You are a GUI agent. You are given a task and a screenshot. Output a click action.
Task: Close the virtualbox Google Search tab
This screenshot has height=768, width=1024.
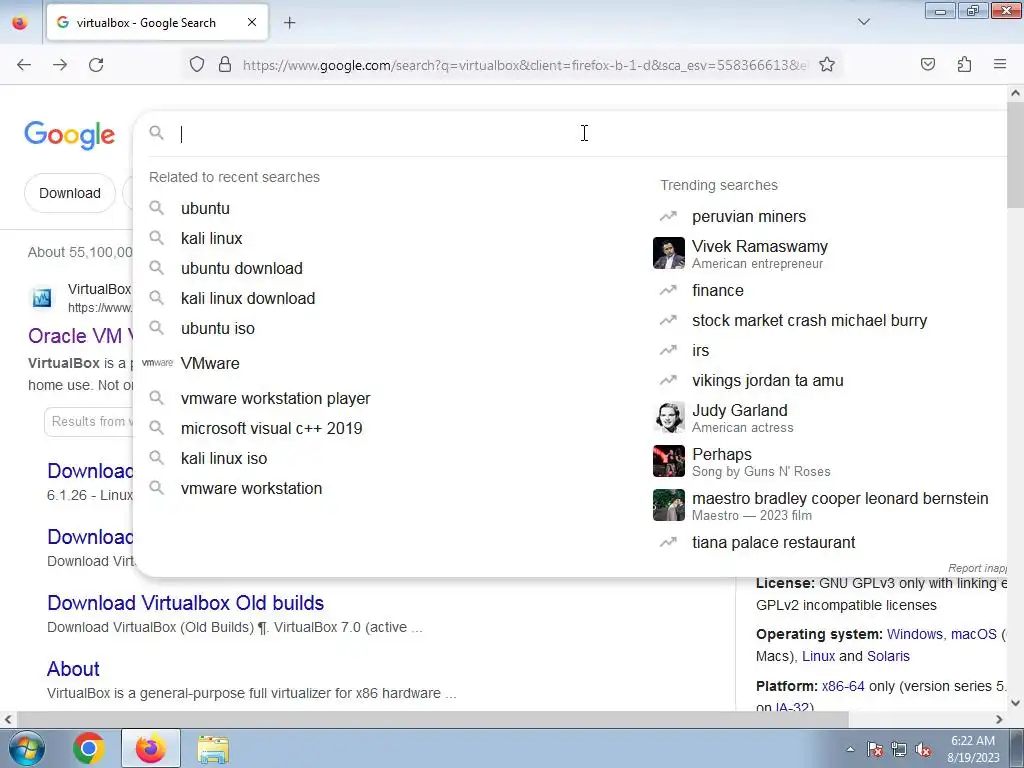[252, 22]
